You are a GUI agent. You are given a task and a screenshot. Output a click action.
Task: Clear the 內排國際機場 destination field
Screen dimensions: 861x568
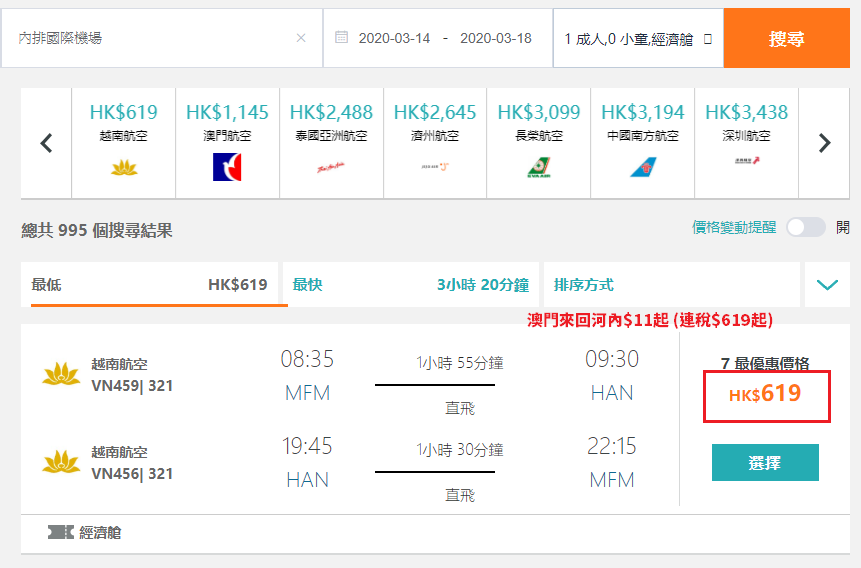[301, 38]
